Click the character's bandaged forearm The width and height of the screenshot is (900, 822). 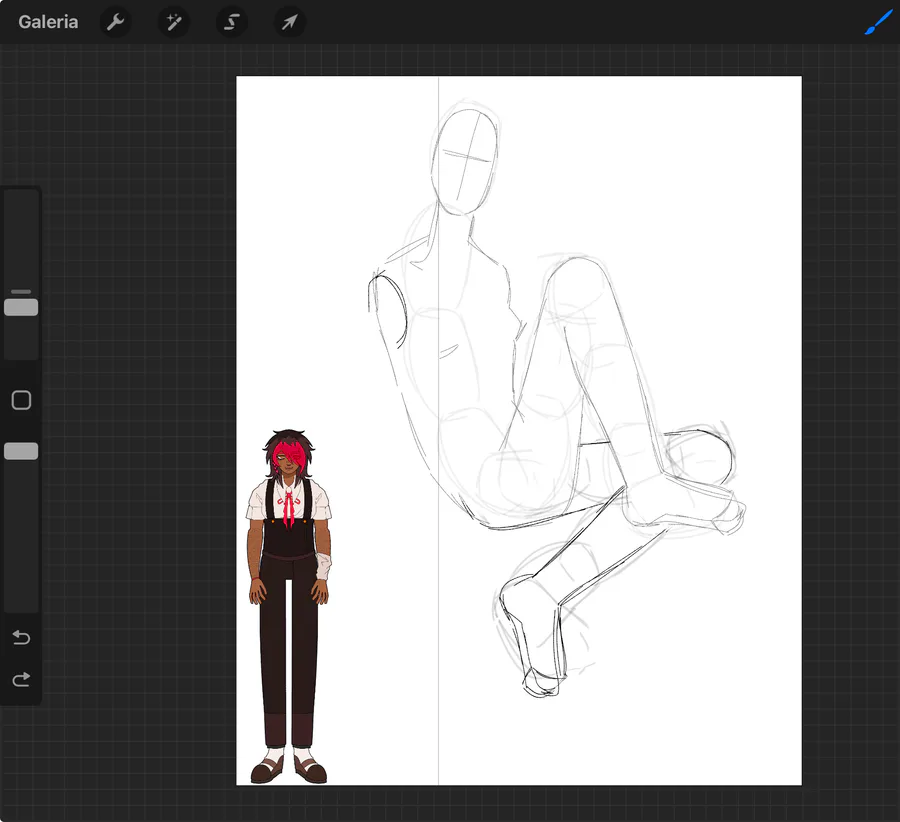(323, 565)
